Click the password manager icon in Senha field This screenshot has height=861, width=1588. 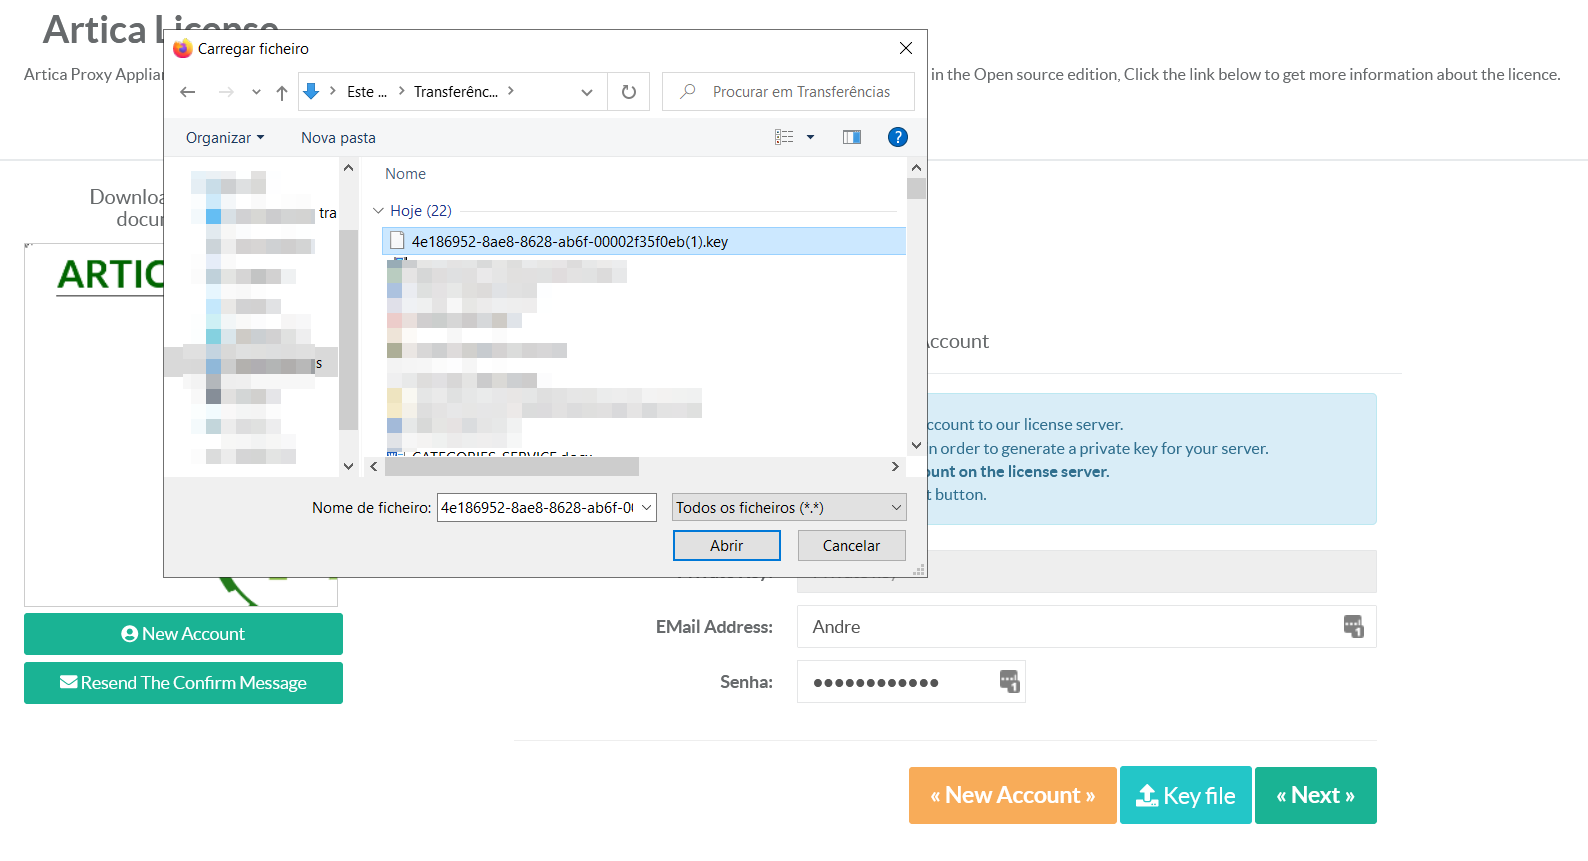1009,681
